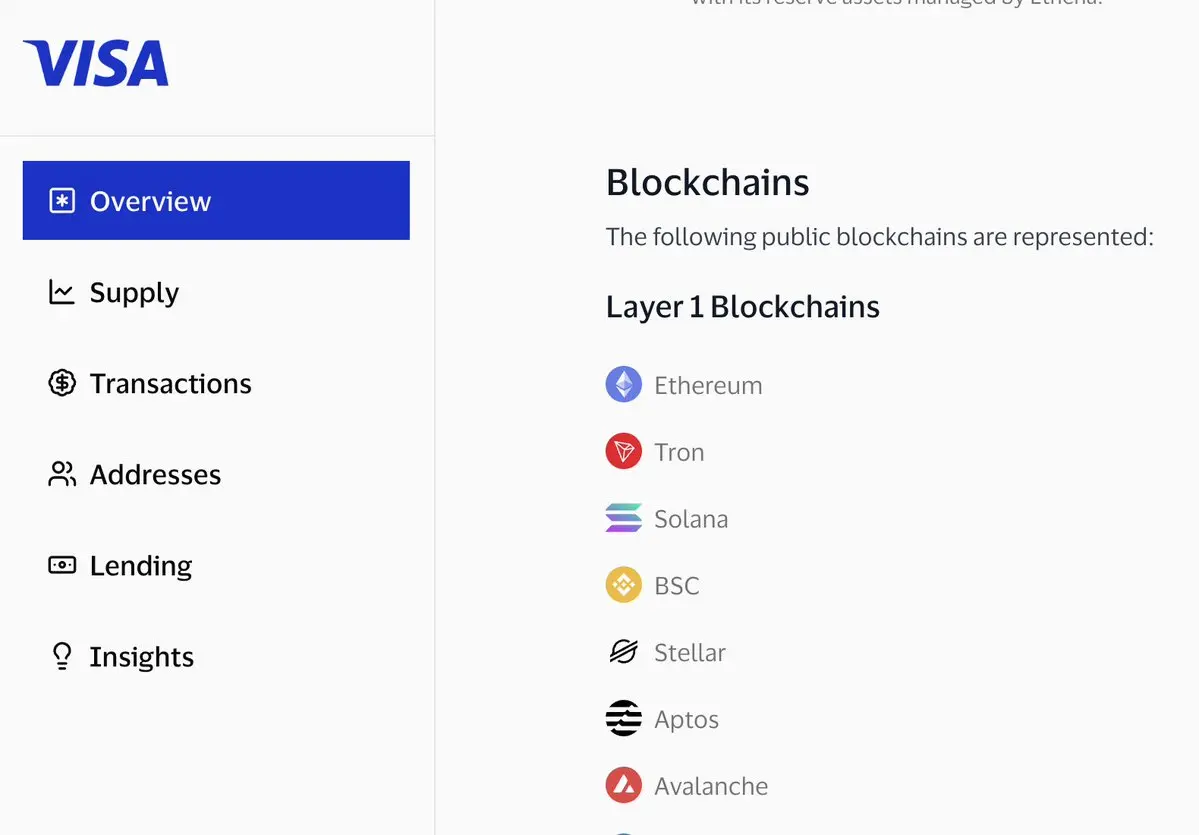Image resolution: width=1199 pixels, height=835 pixels.
Task: Click the Avalanche logo icon
Action: pyautogui.click(x=624, y=785)
